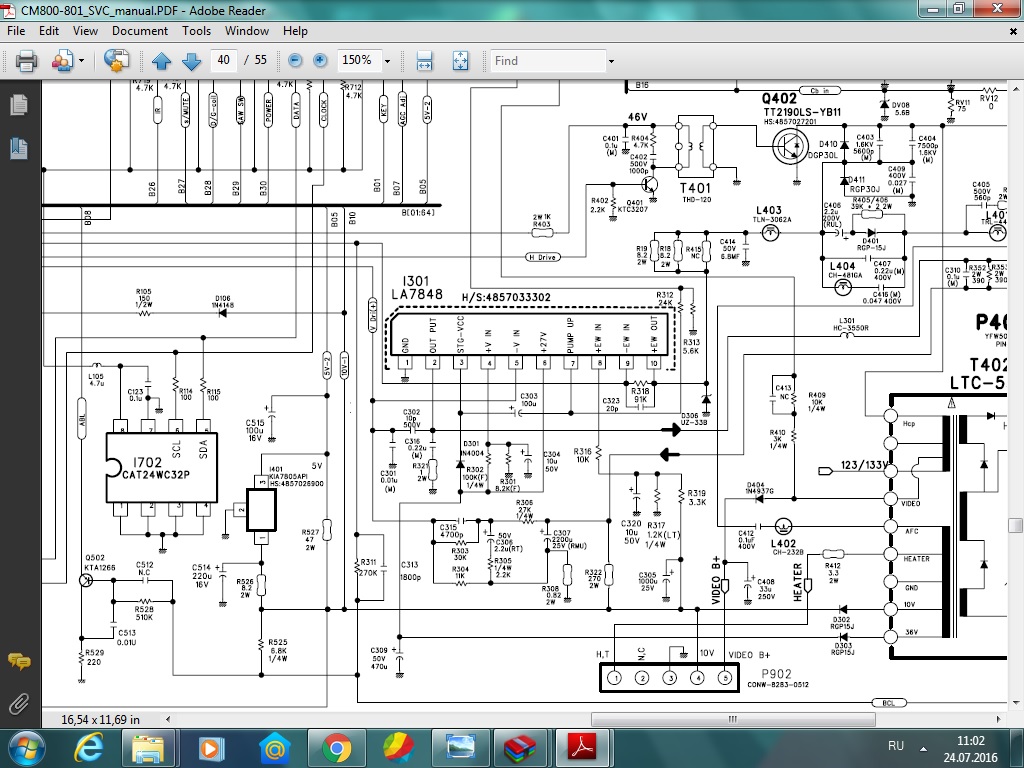Open the Tools menu

click(196, 31)
